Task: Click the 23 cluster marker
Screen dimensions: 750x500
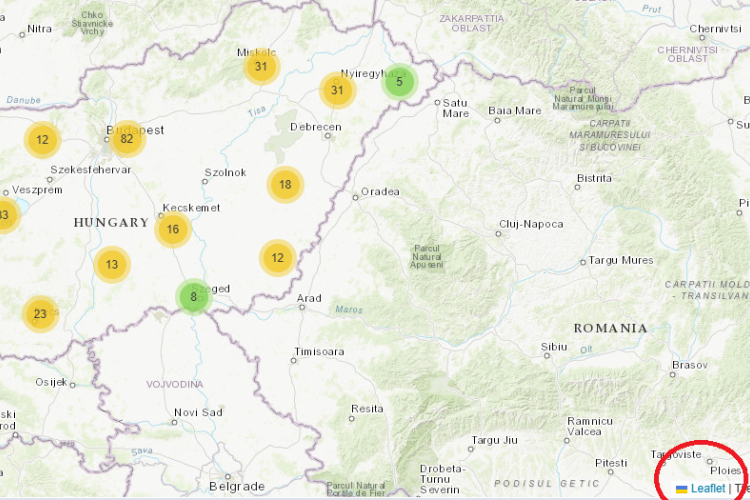Action: (x=40, y=314)
